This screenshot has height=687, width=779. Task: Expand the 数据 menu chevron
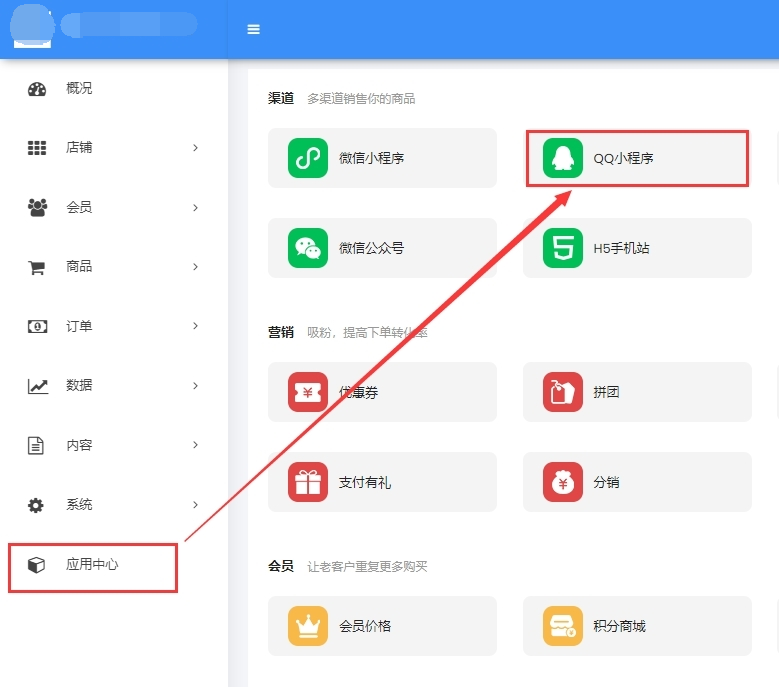point(195,385)
